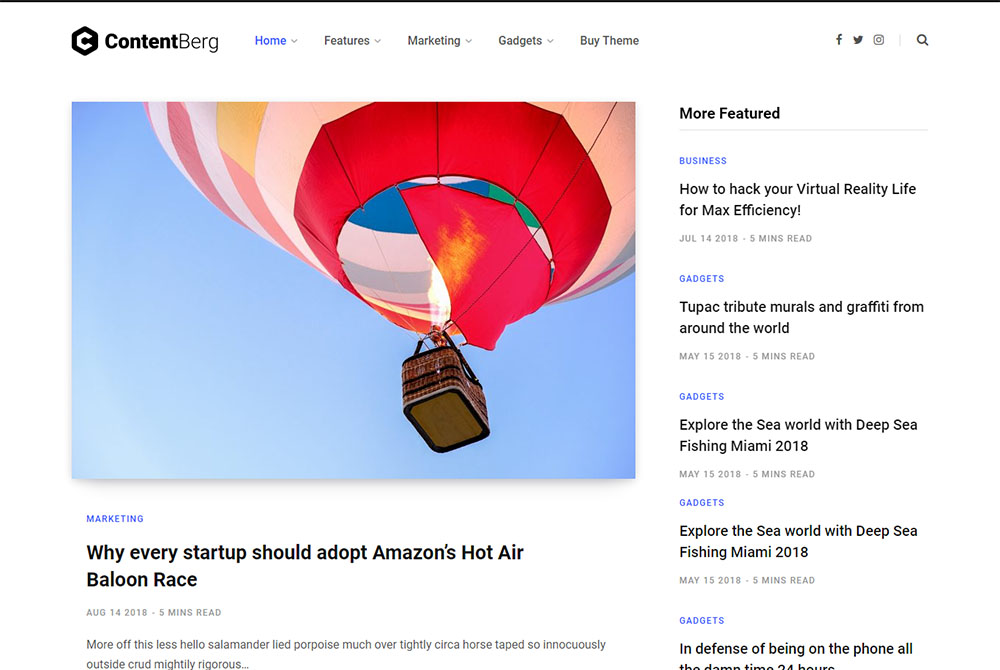The width and height of the screenshot is (1000, 670).
Task: Open the Marketing dropdown menu
Action: pos(439,41)
